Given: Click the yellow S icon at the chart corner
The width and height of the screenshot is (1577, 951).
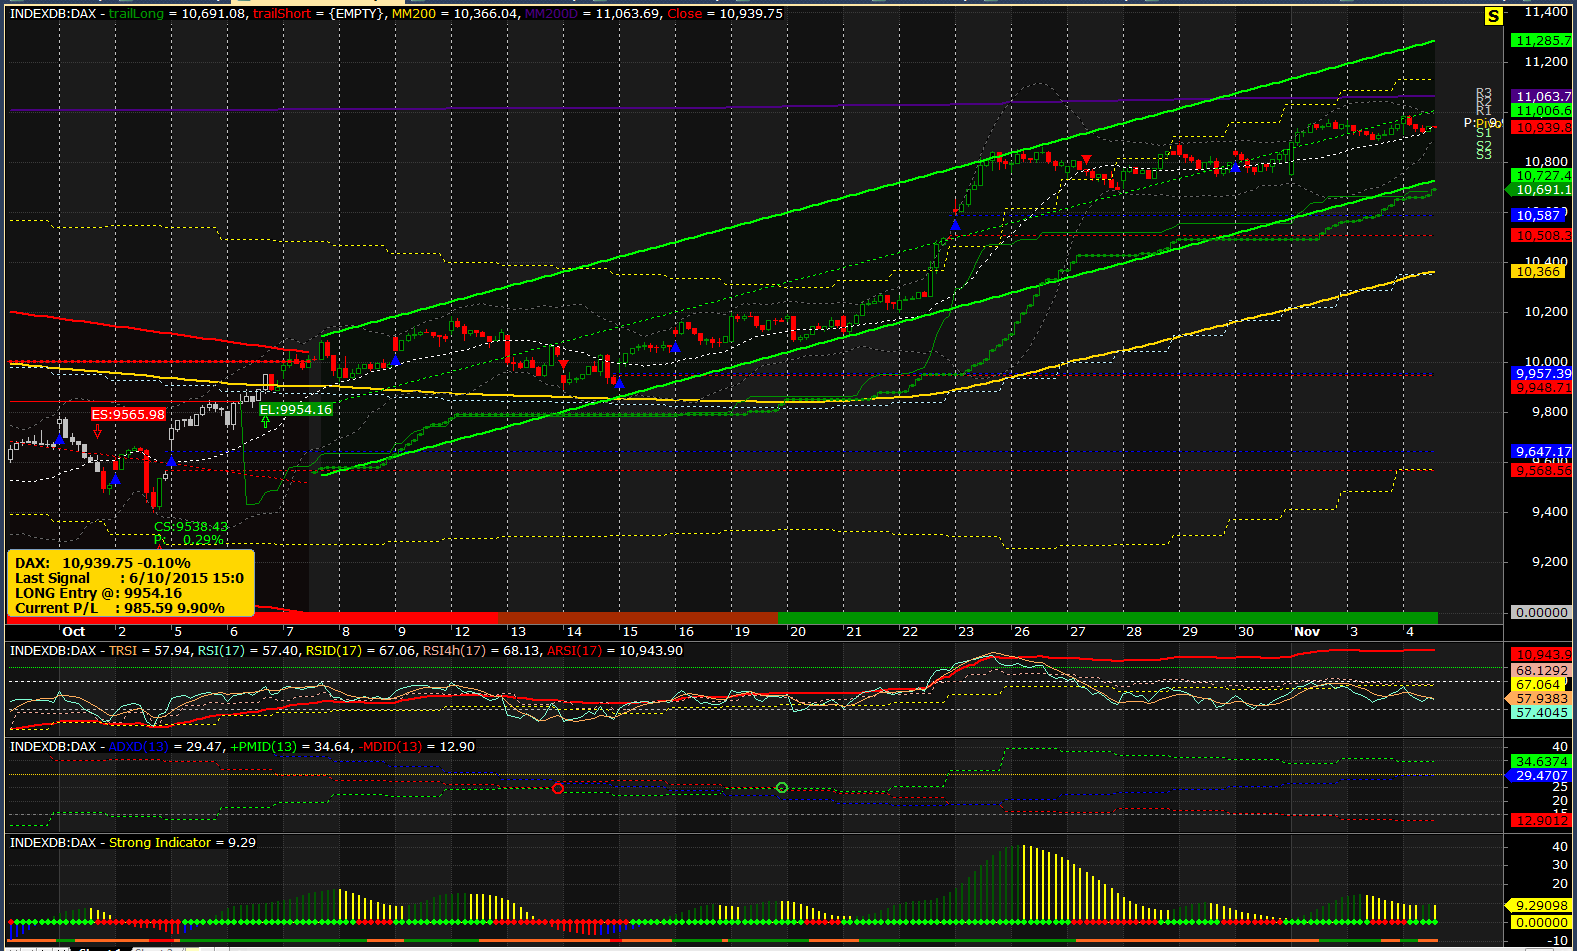Looking at the screenshot, I should pos(1493,16).
